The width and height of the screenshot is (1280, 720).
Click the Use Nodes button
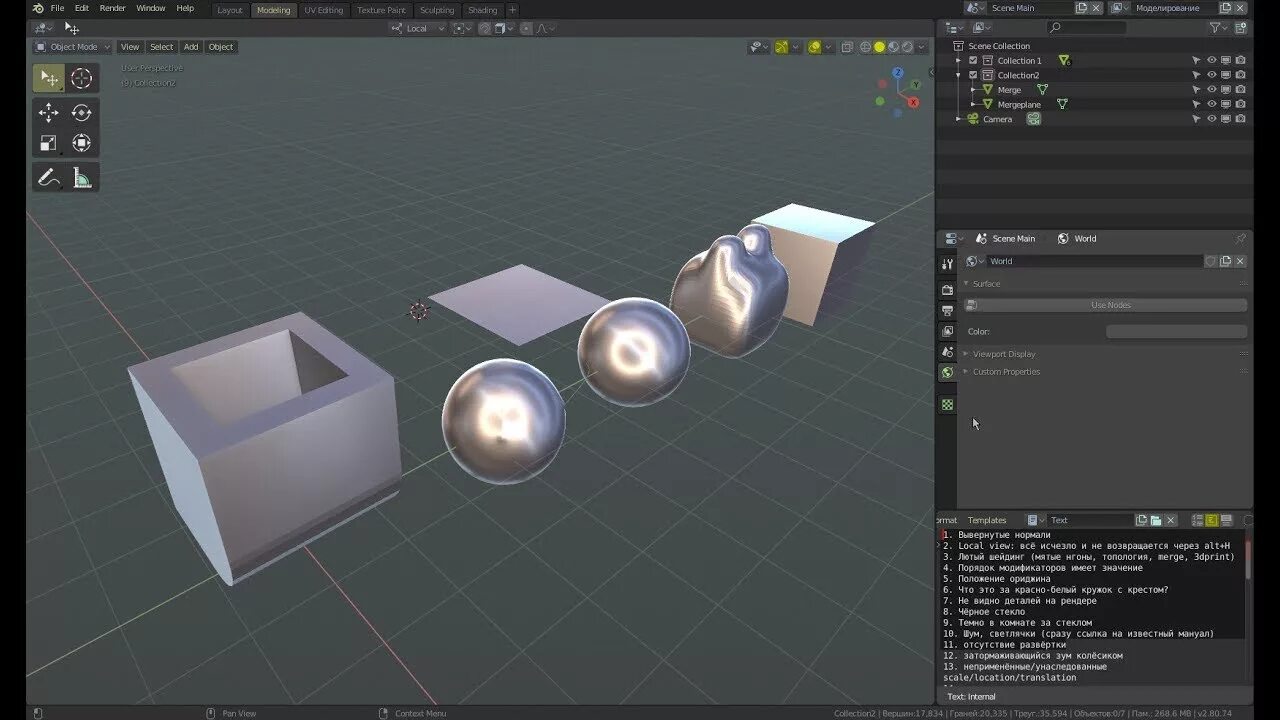[x=1106, y=305]
